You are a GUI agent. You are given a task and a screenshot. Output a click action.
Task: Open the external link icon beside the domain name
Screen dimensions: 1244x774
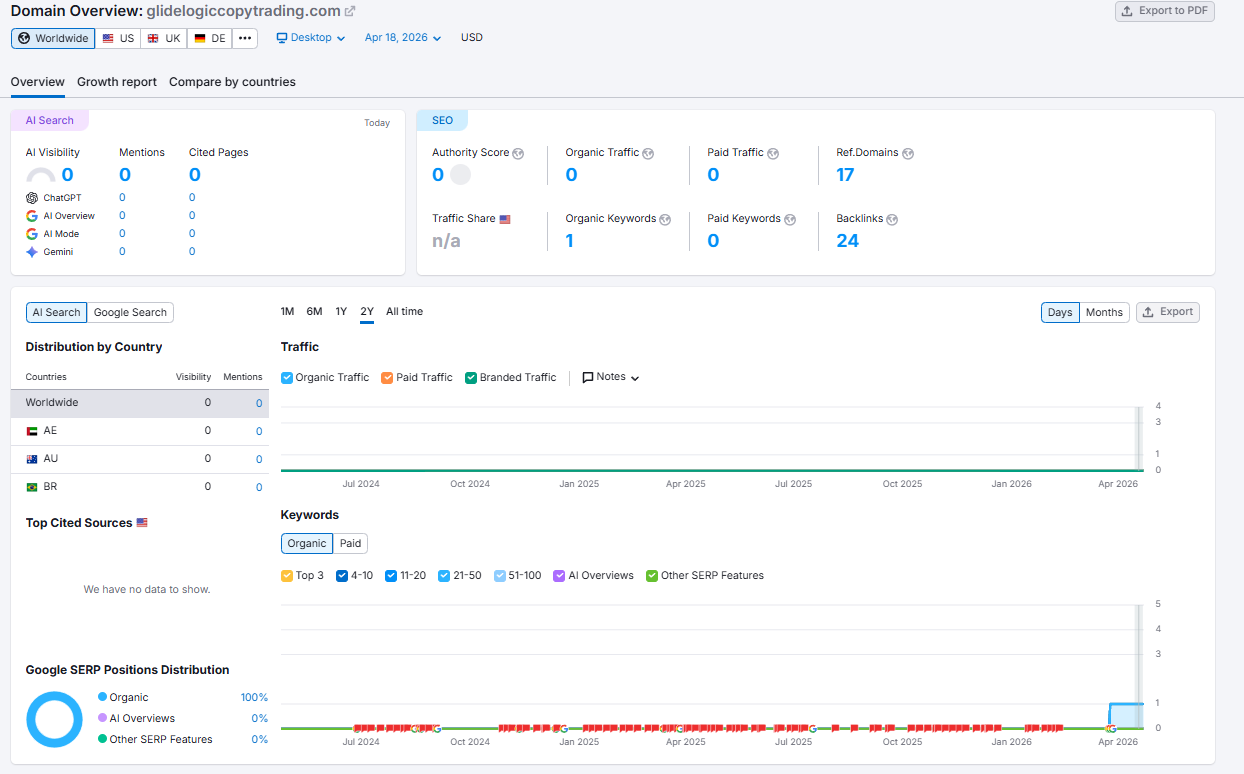(x=350, y=11)
